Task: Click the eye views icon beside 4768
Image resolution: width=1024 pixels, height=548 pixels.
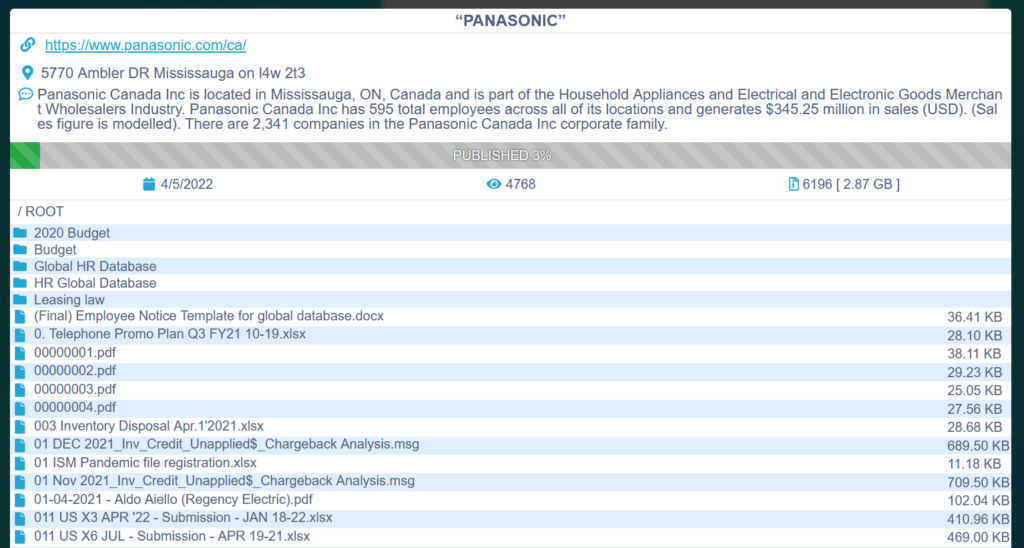Action: [493, 184]
